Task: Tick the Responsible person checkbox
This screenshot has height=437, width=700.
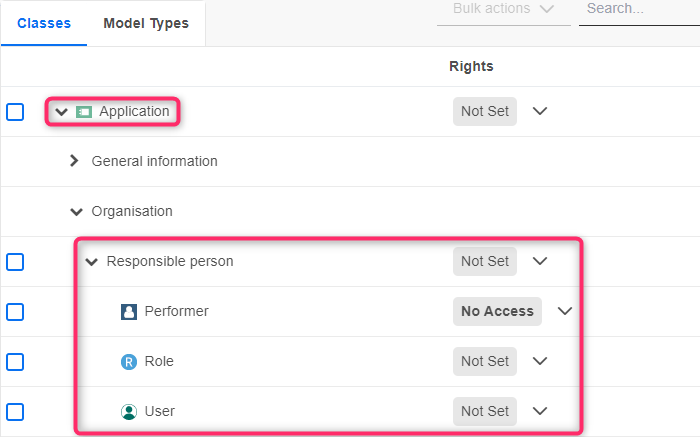Action: pyautogui.click(x=15, y=262)
